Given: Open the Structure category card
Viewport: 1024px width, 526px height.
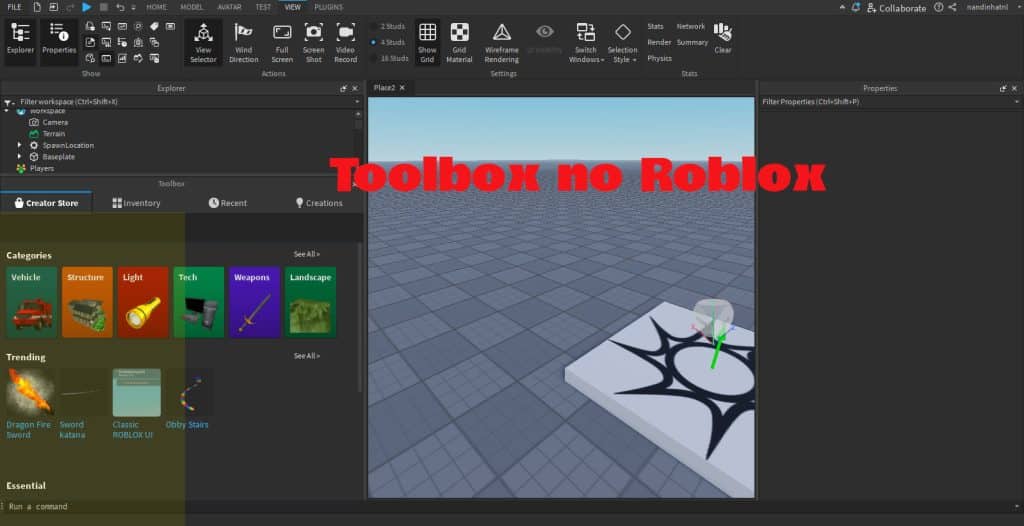Looking at the screenshot, I should (88, 302).
